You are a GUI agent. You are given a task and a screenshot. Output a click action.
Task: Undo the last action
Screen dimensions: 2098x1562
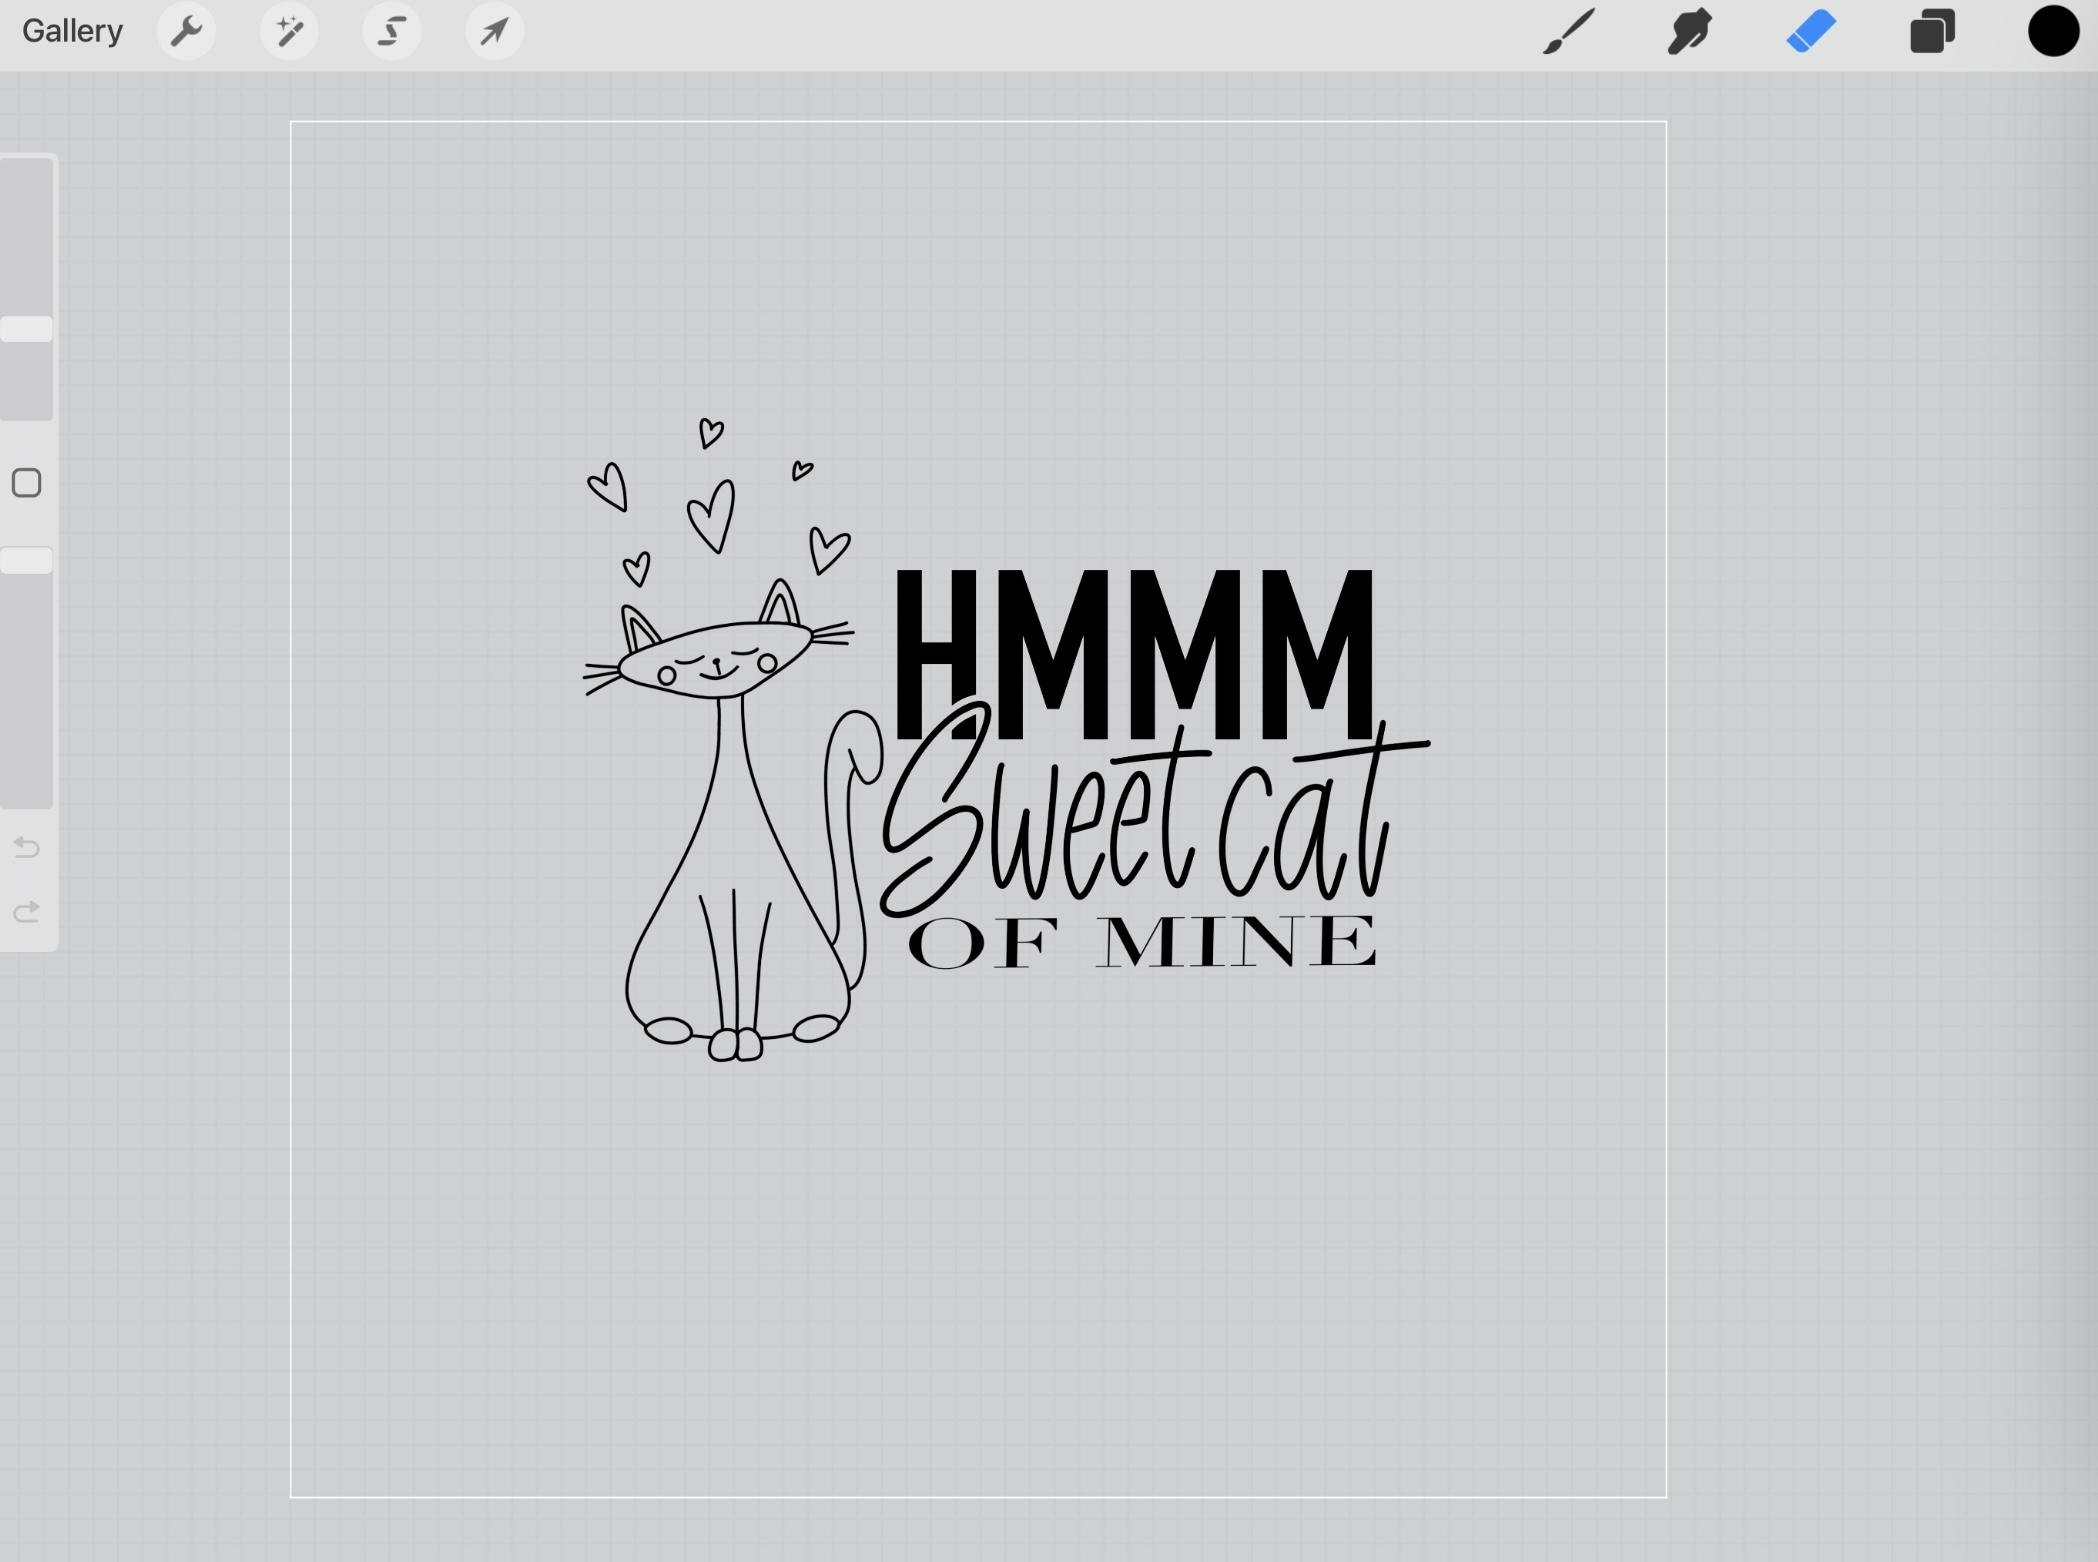(26, 848)
